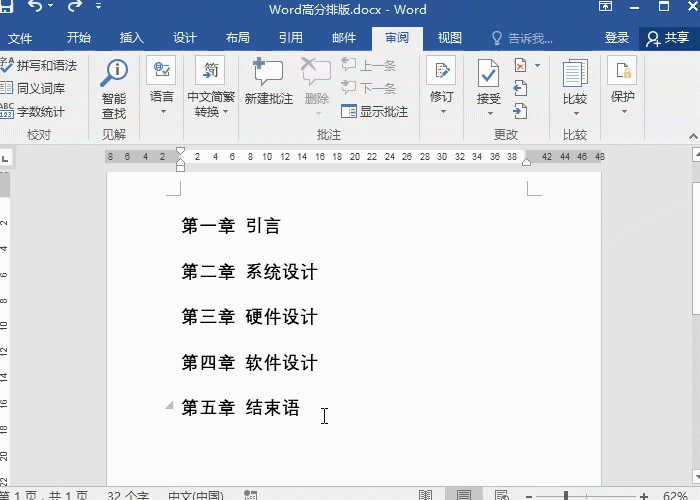The image size is (700, 500).
Task: Click the 登录 sign-in link
Action: click(x=617, y=38)
